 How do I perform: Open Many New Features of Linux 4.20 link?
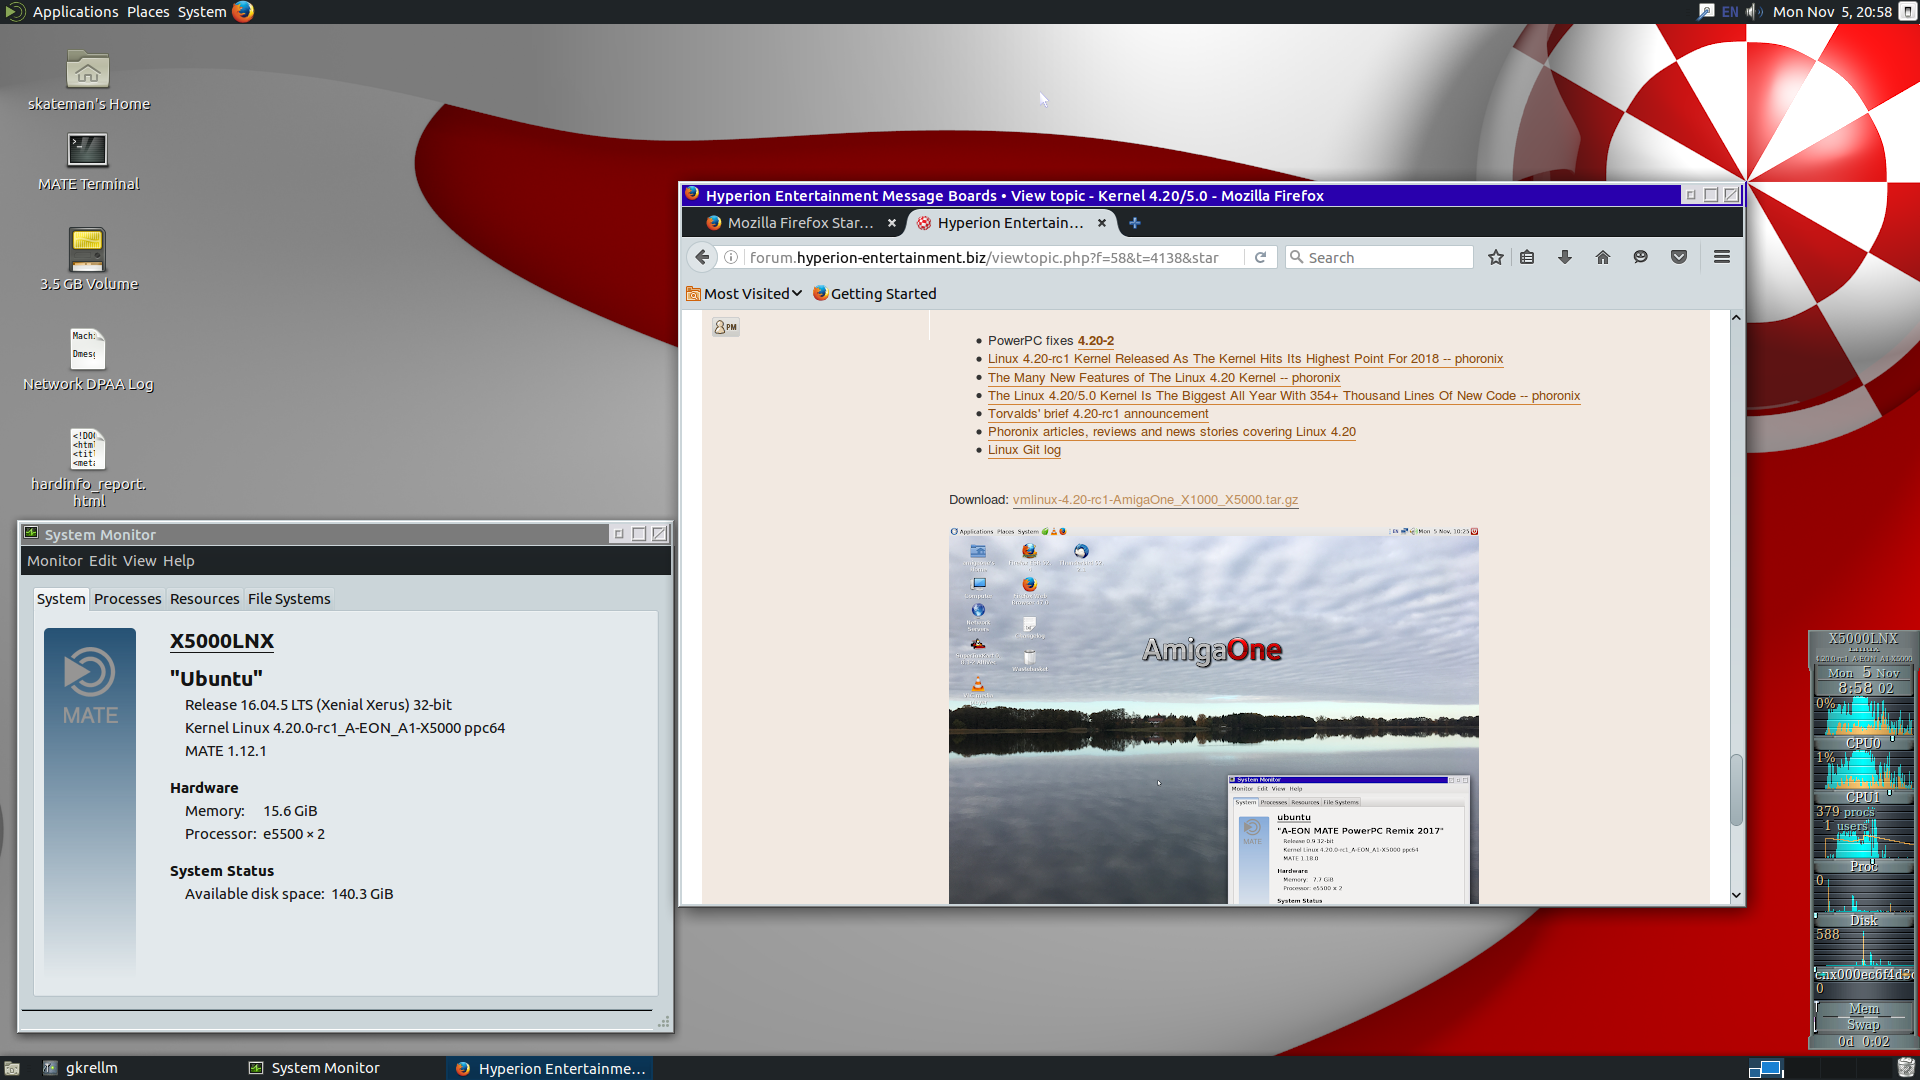click(x=1164, y=378)
